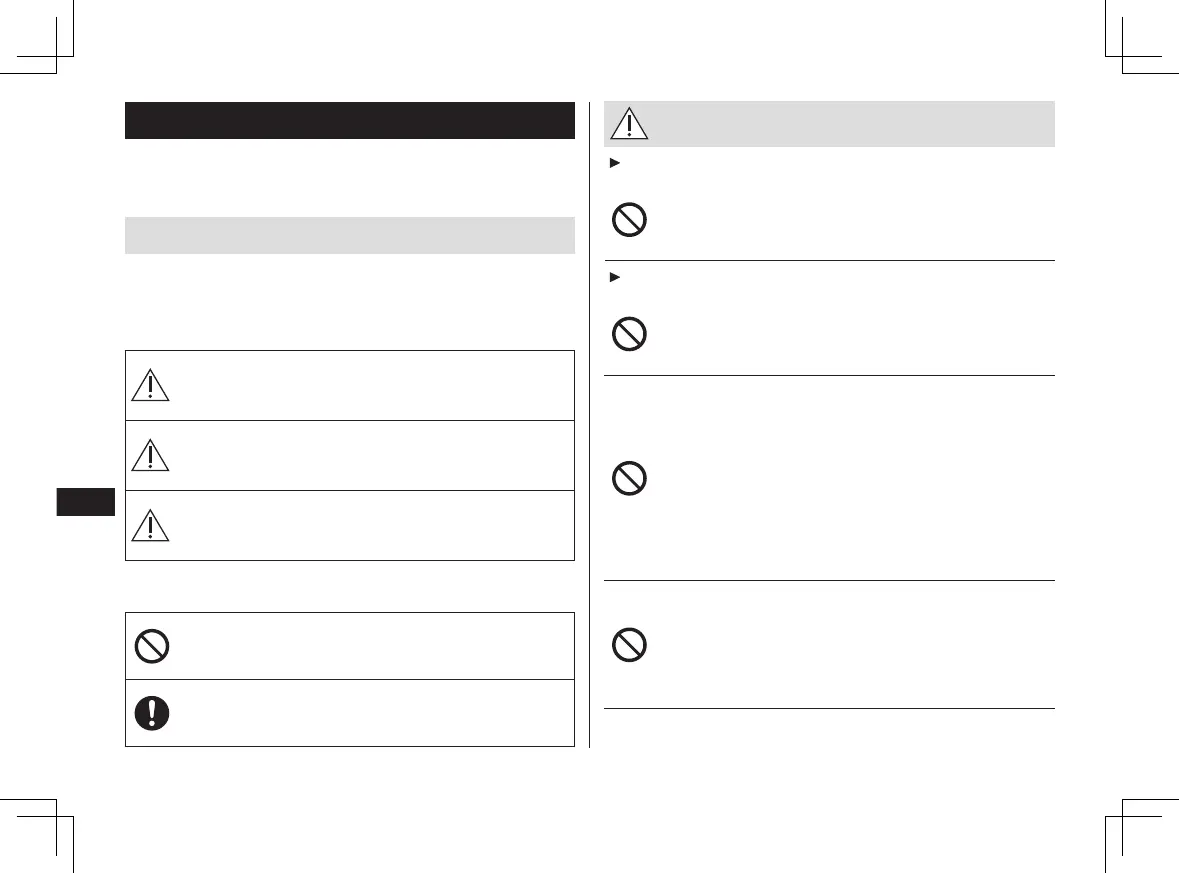Click the prohibition symbol in the left symbol table

150,646
